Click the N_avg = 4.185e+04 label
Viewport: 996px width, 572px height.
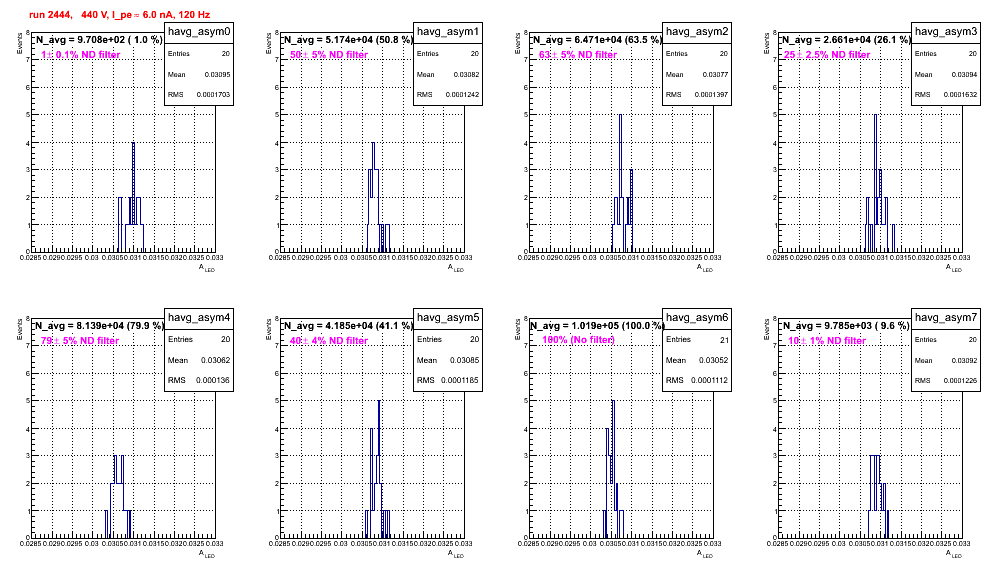point(347,325)
